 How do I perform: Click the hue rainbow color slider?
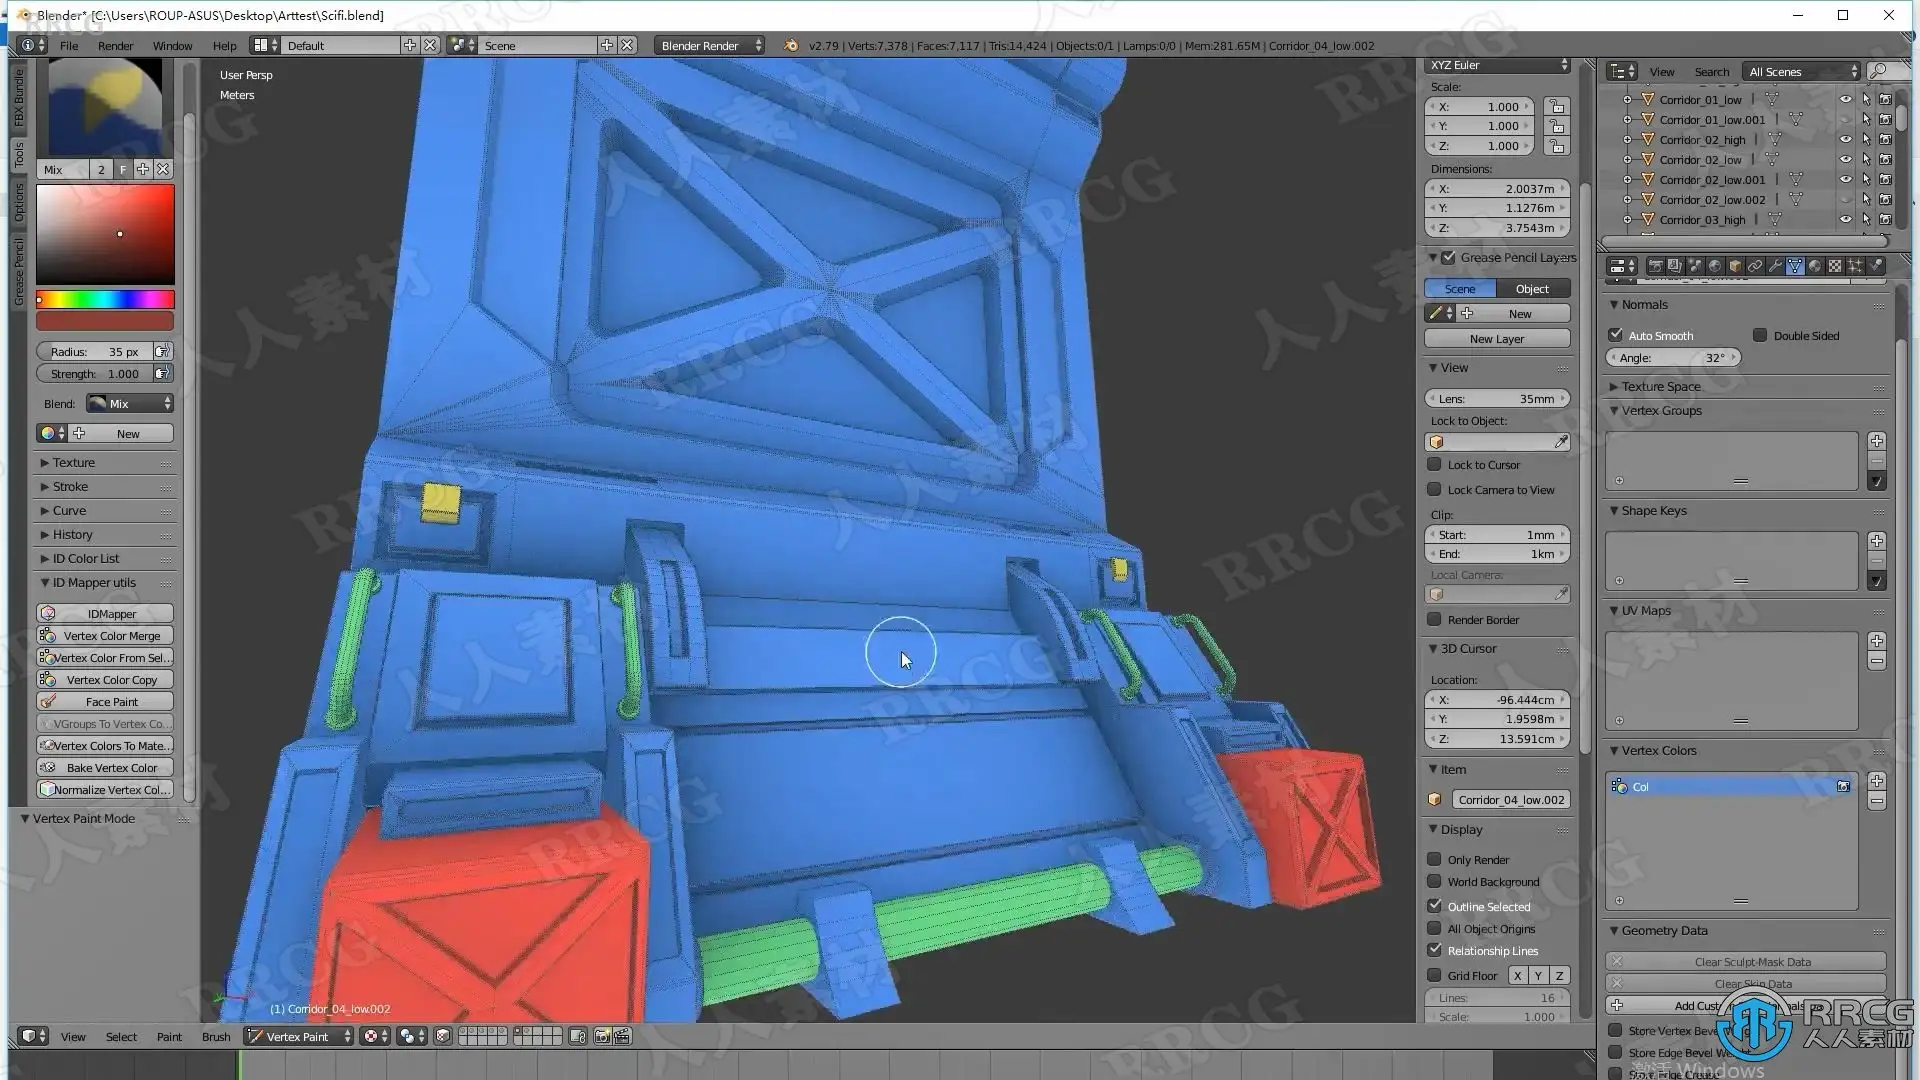click(x=105, y=300)
